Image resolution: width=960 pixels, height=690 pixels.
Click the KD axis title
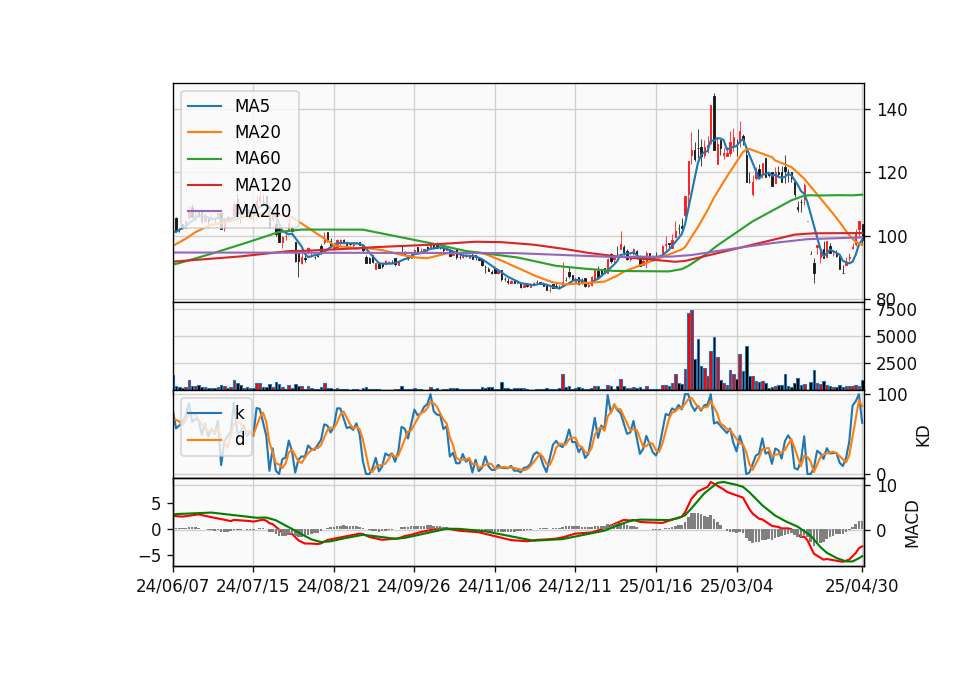point(923,436)
